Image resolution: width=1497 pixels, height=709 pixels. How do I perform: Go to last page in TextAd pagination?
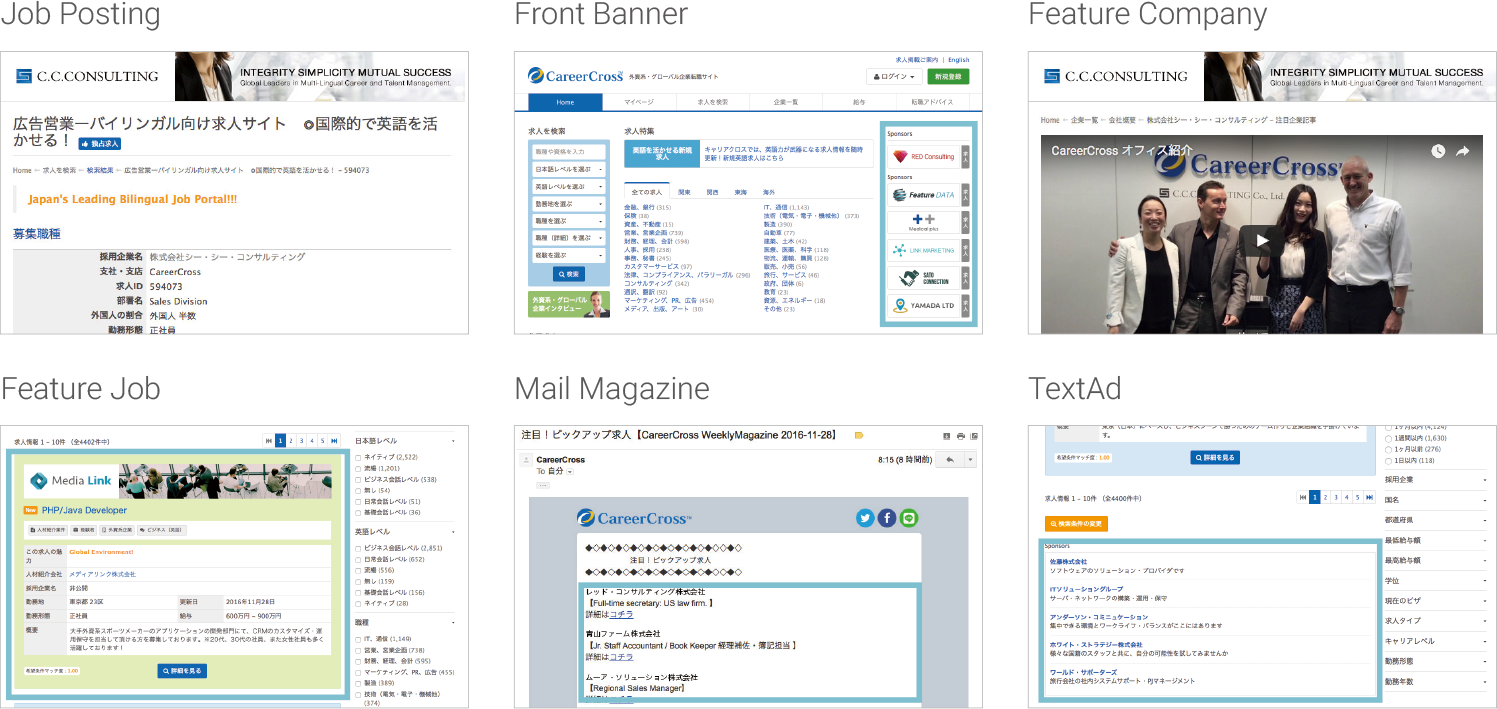coord(1369,497)
